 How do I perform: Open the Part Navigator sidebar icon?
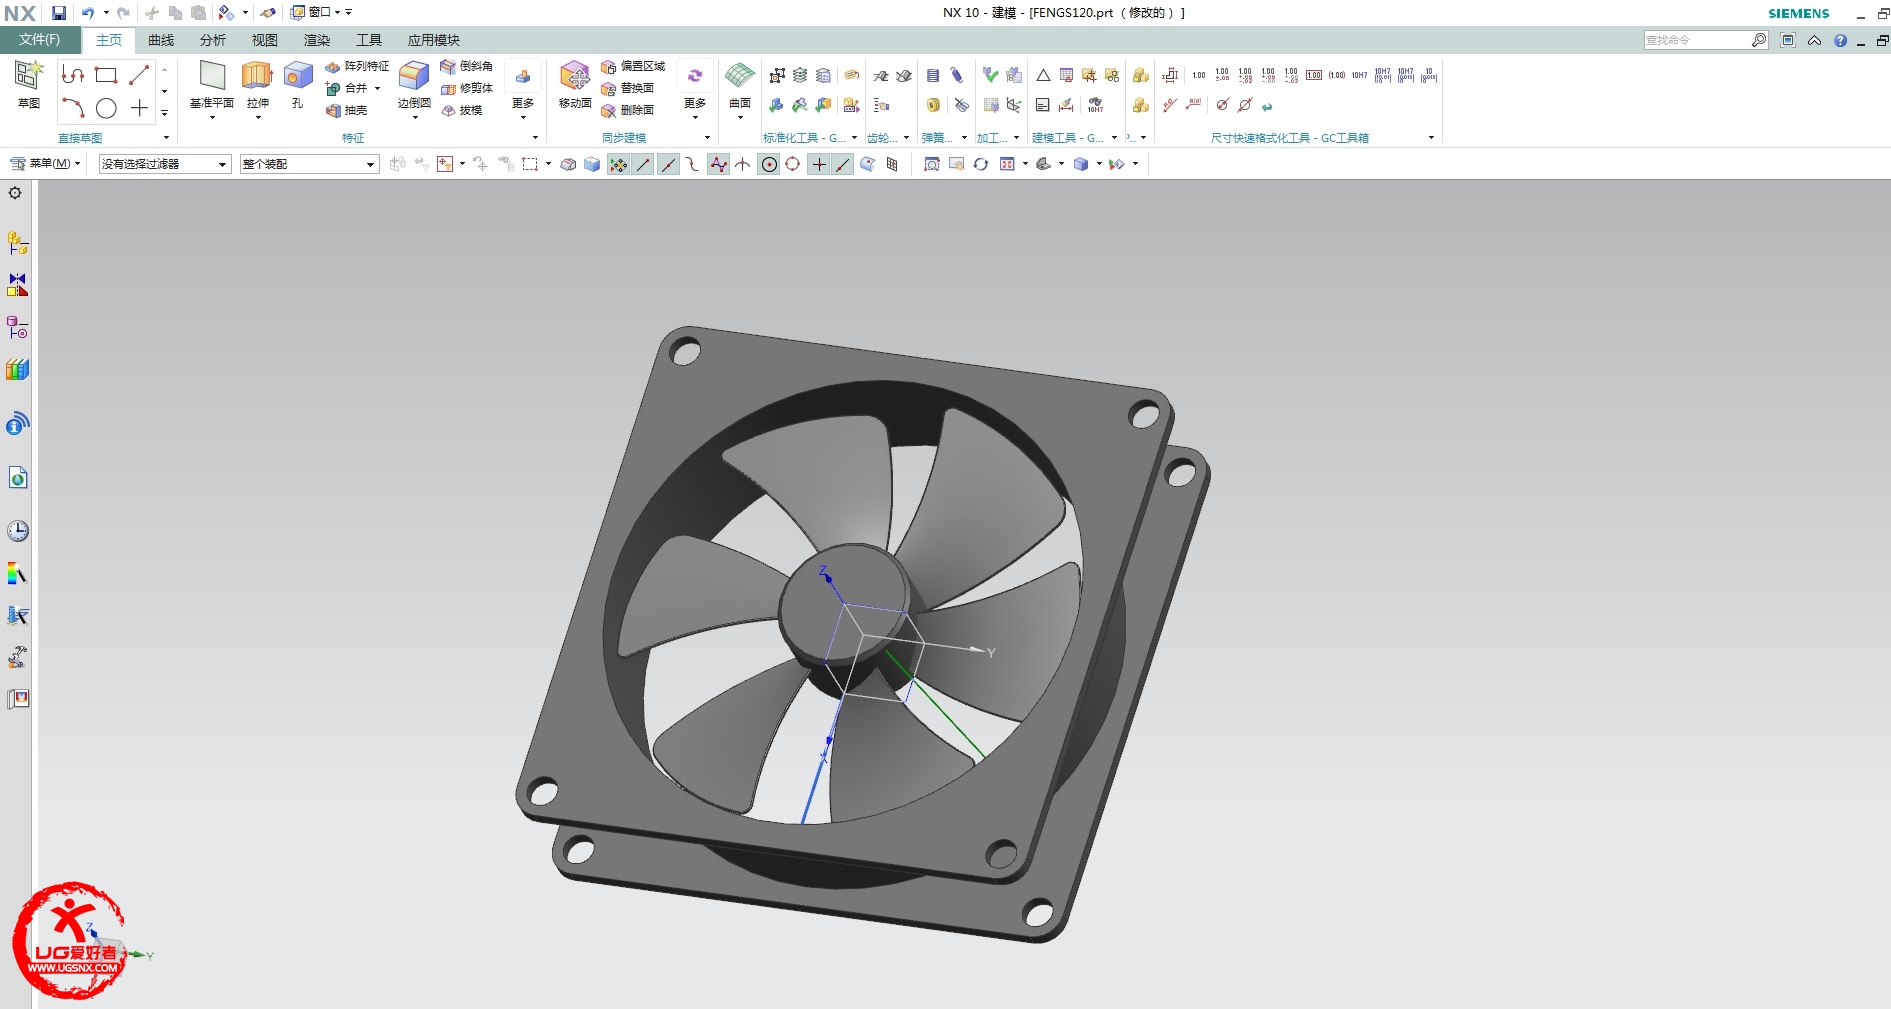pos(18,327)
